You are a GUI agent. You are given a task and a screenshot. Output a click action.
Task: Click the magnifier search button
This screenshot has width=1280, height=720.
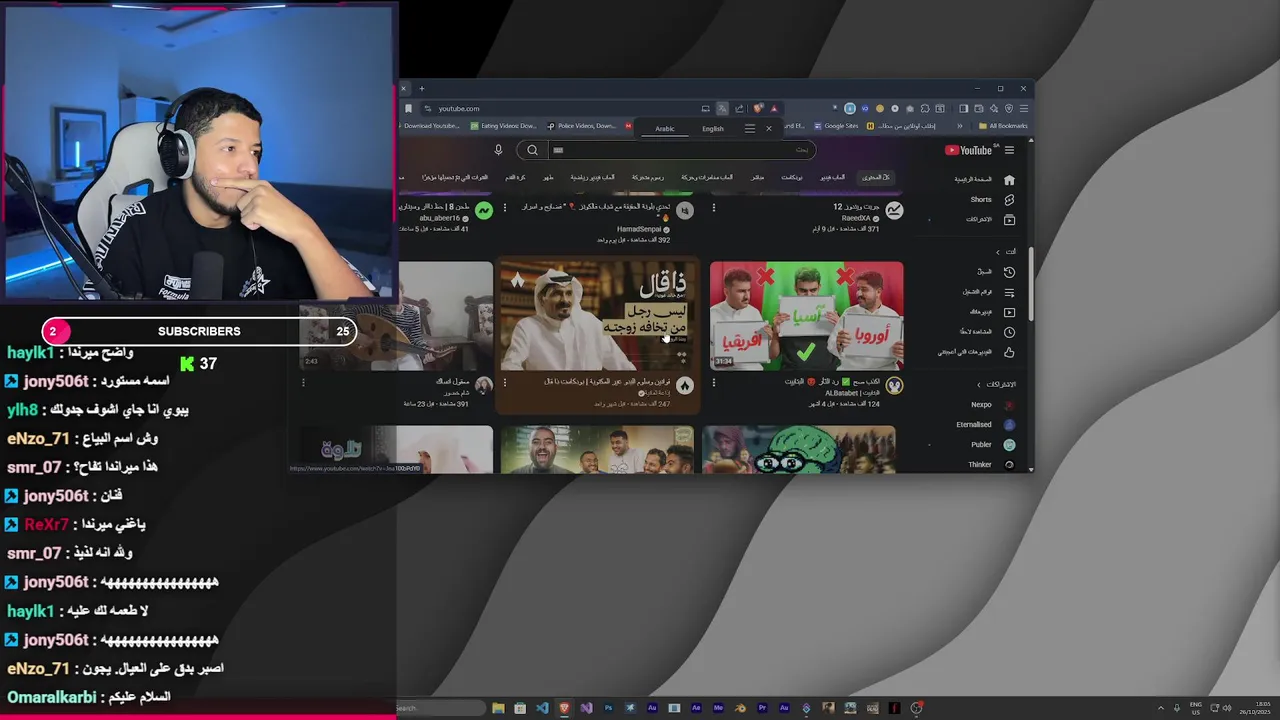[x=532, y=150]
